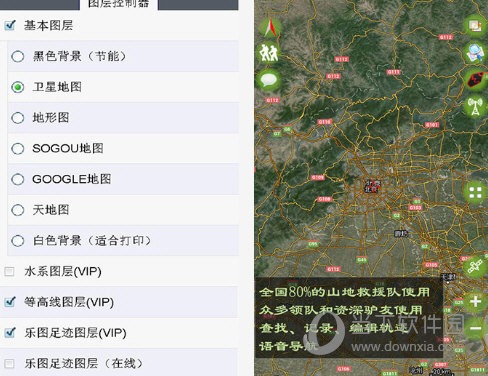Uncheck 等高线图层(VIP) checkbox

(x=10, y=302)
